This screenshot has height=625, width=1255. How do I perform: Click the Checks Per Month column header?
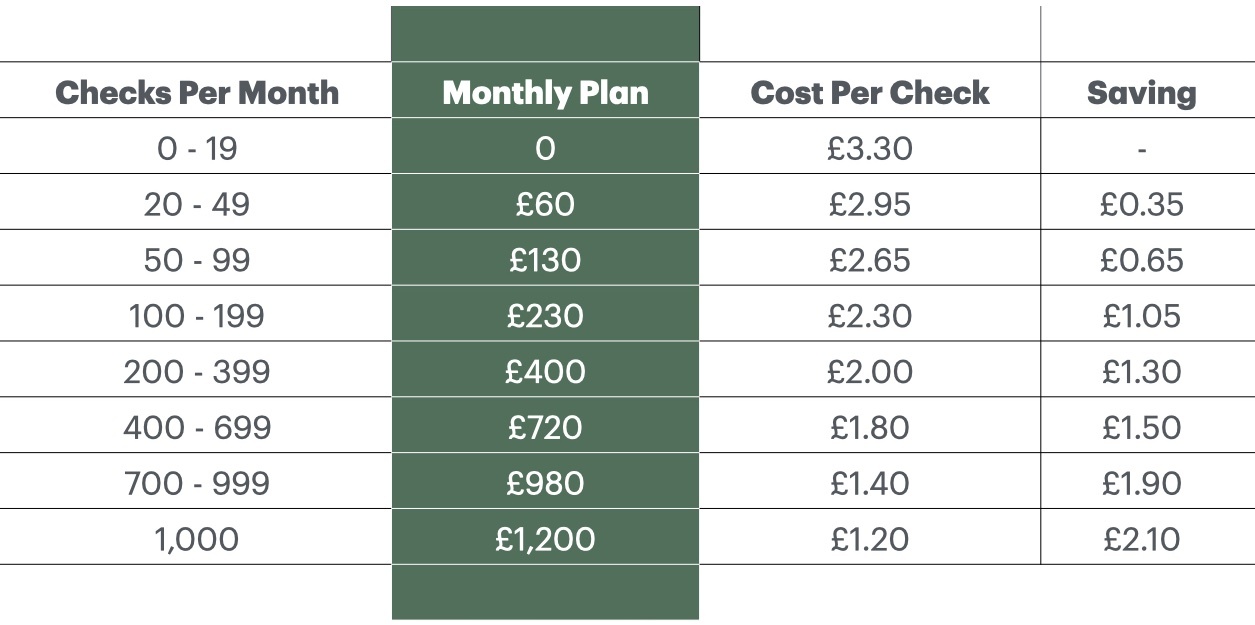click(196, 93)
